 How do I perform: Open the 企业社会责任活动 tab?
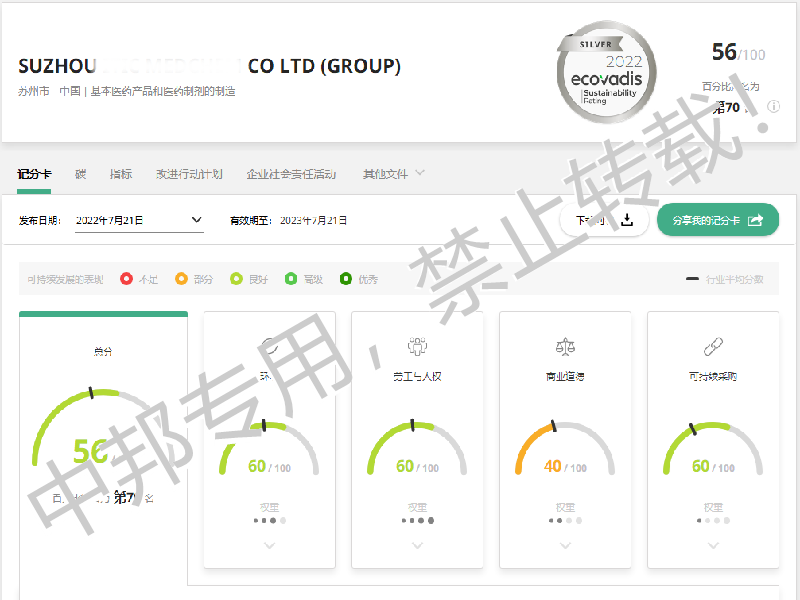click(x=291, y=174)
